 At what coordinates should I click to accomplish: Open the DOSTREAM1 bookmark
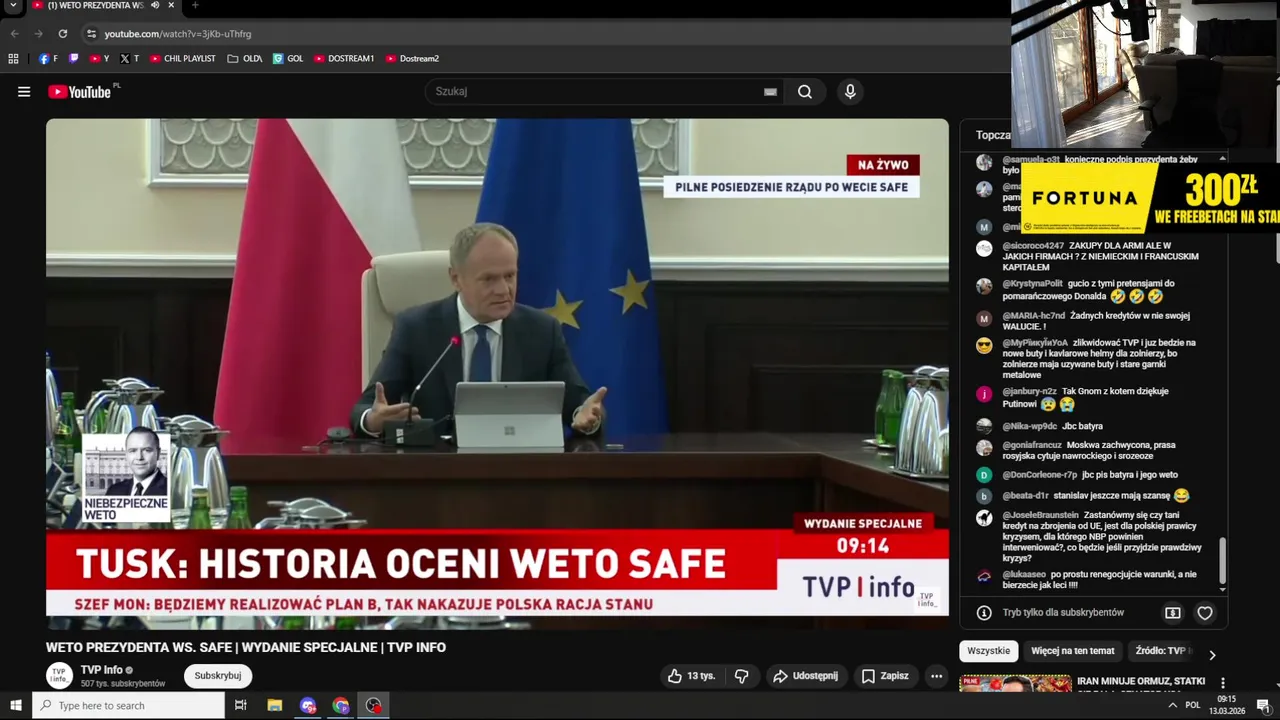pyautogui.click(x=344, y=59)
